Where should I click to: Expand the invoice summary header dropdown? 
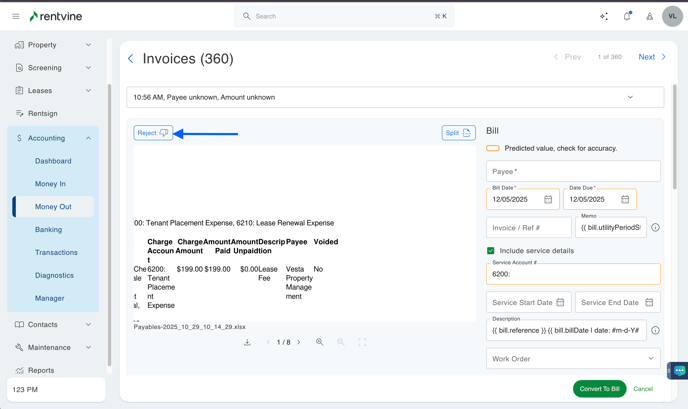click(630, 98)
